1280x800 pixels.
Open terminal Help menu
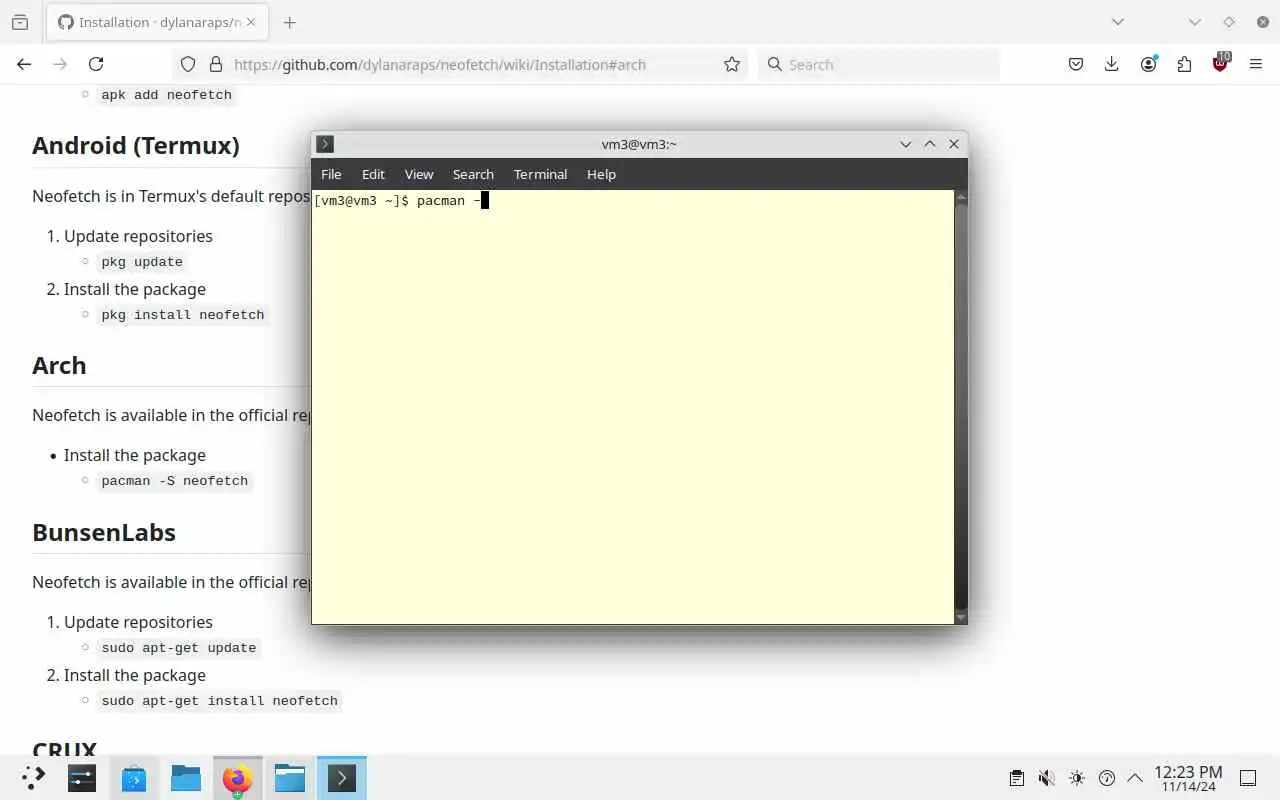601,174
